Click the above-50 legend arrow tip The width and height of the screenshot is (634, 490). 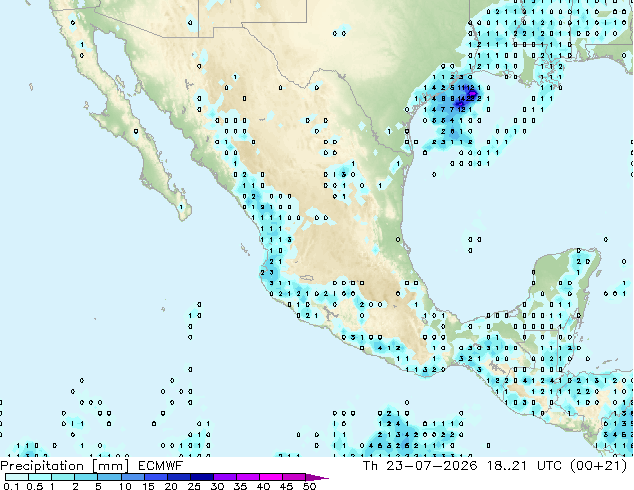[x=318, y=477]
